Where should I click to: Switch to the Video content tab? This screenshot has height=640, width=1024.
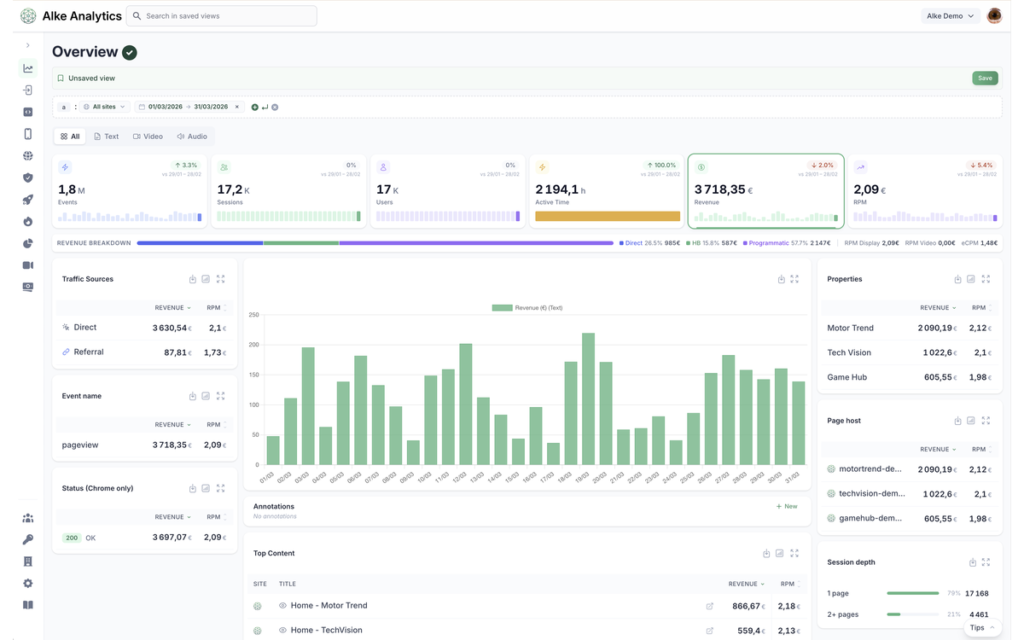tap(148, 136)
